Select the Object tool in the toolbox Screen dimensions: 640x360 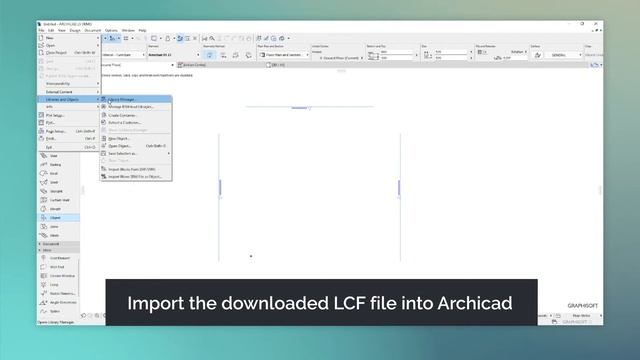point(59,218)
